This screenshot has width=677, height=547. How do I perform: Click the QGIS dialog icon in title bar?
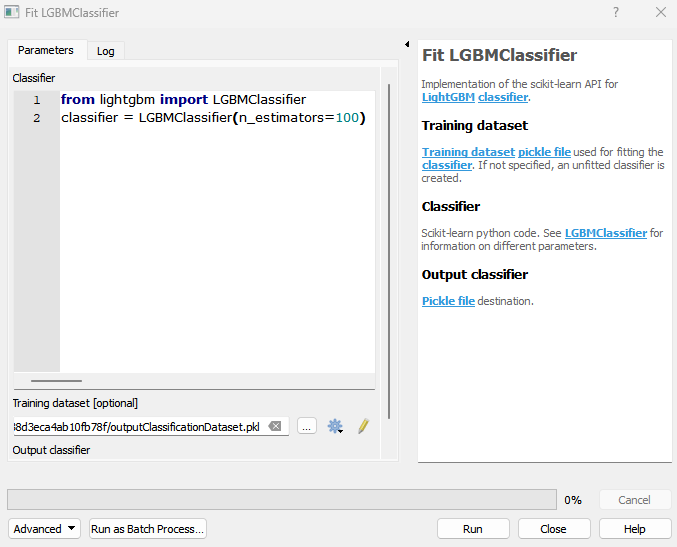point(12,12)
